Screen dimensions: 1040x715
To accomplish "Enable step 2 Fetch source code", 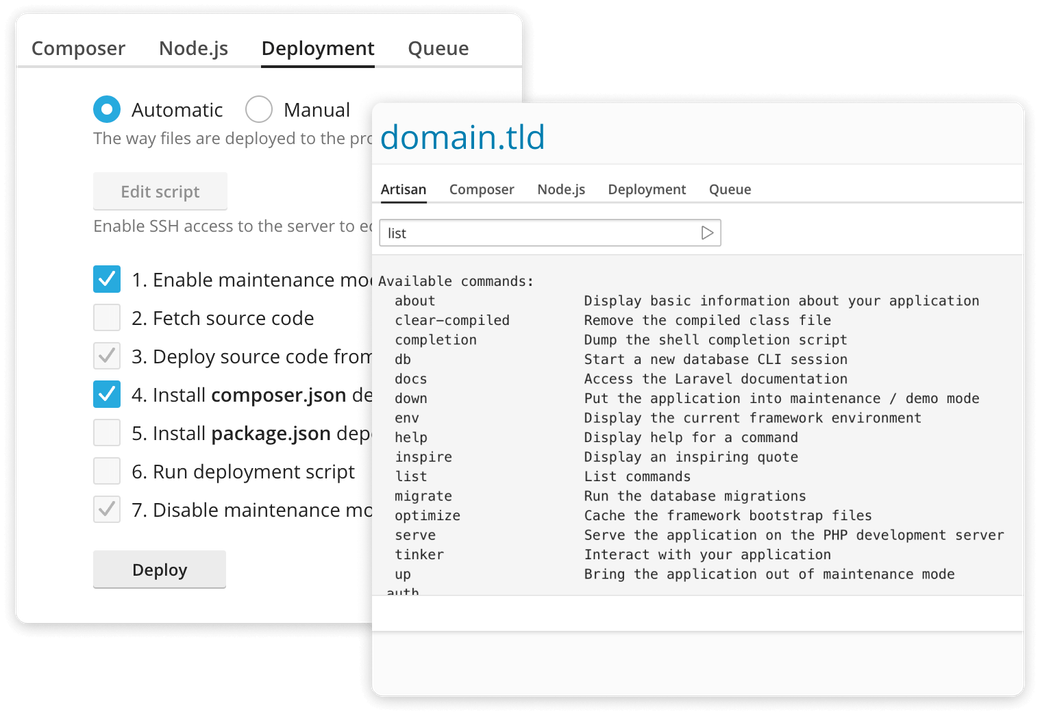I will click(x=106, y=317).
